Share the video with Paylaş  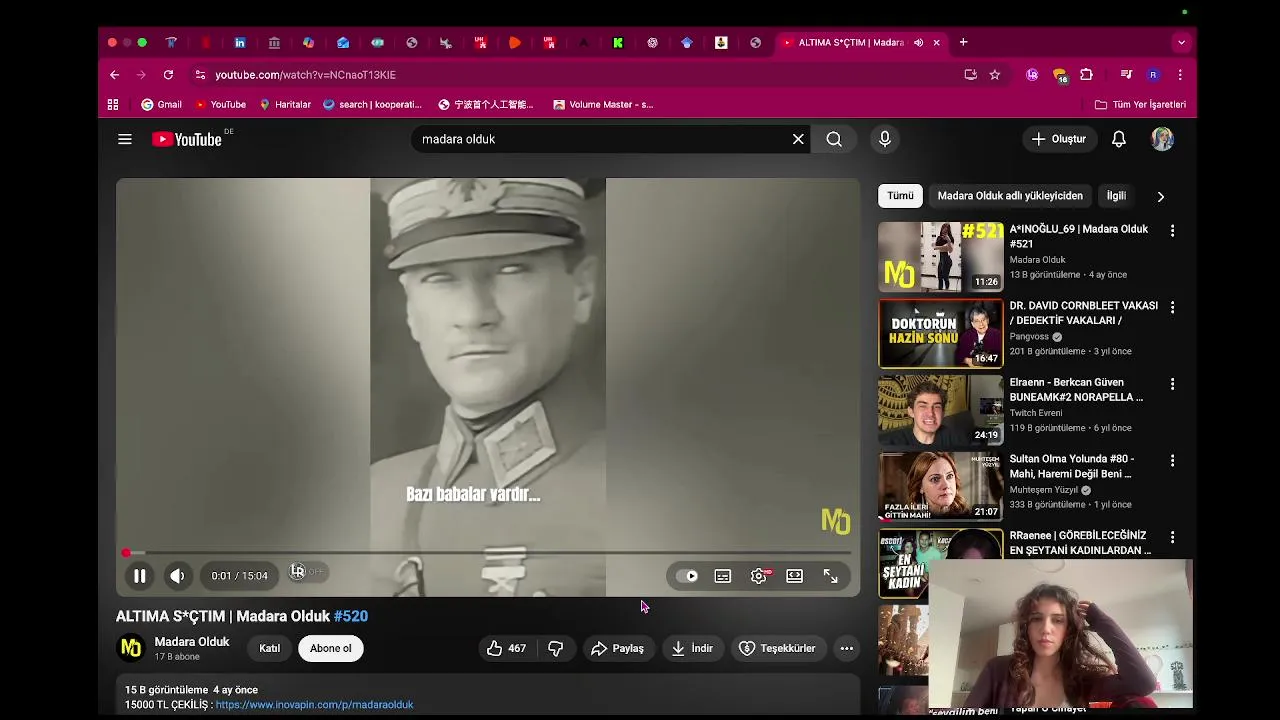point(617,648)
